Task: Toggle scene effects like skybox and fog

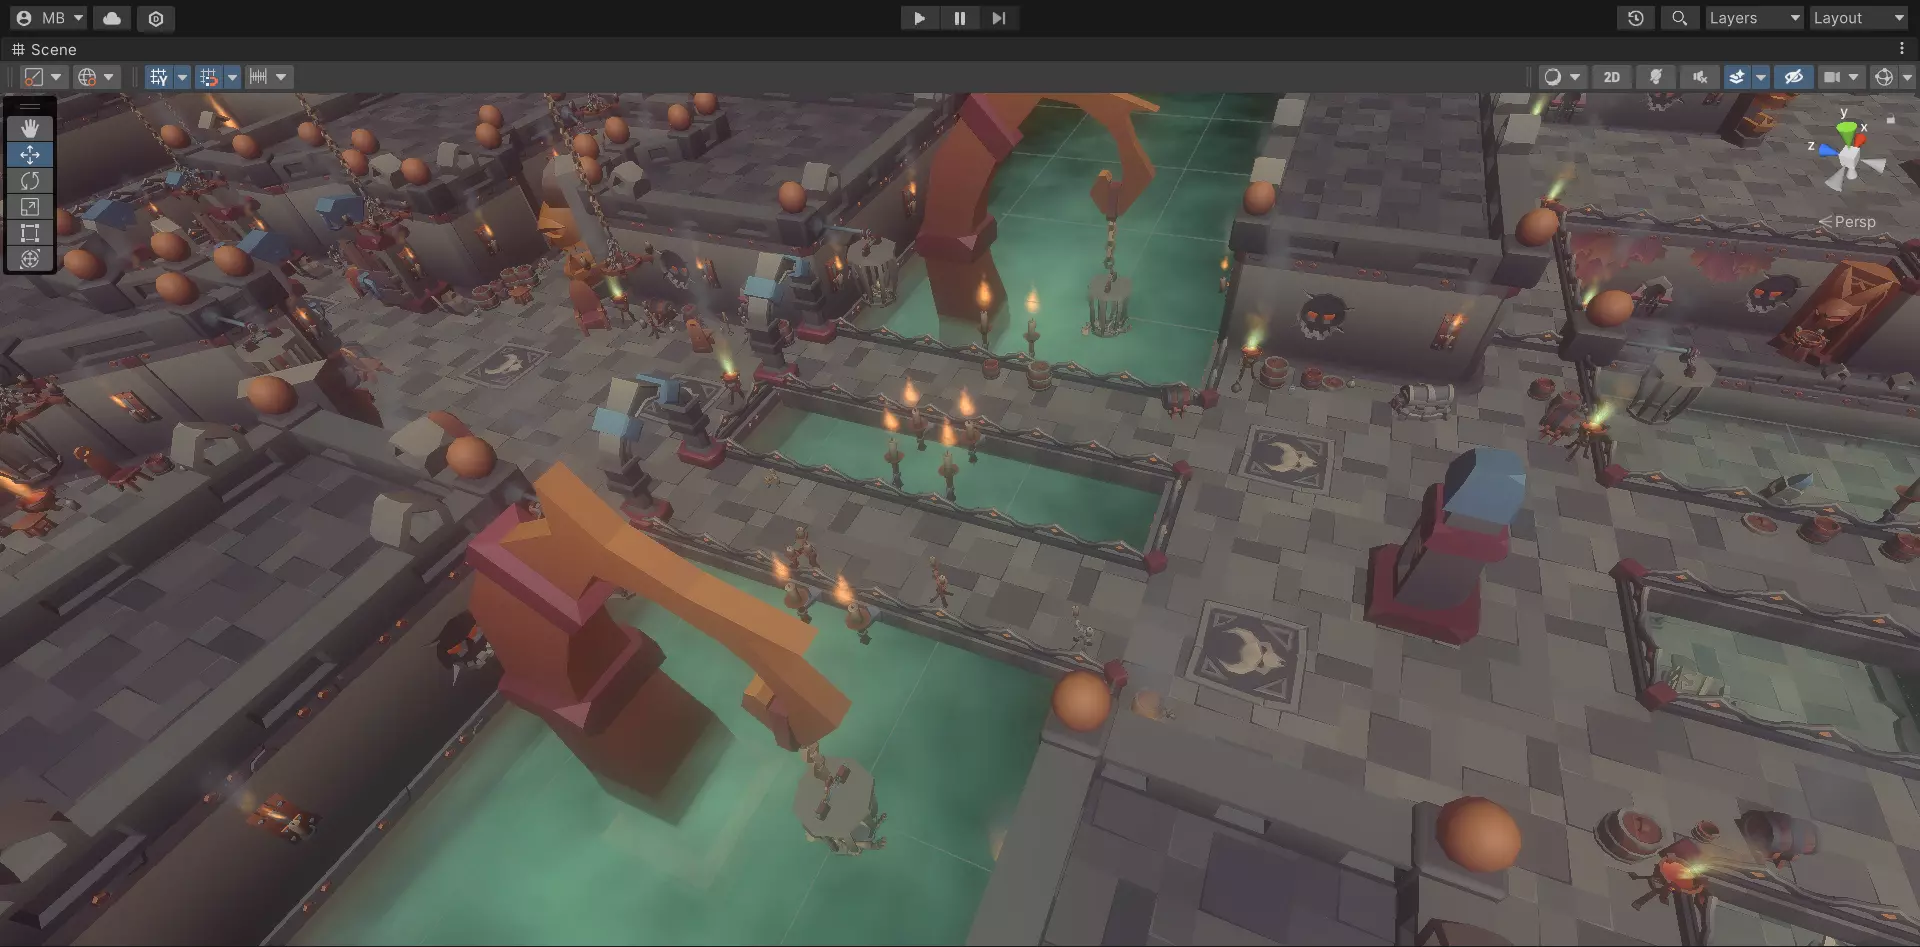Action: point(1737,77)
